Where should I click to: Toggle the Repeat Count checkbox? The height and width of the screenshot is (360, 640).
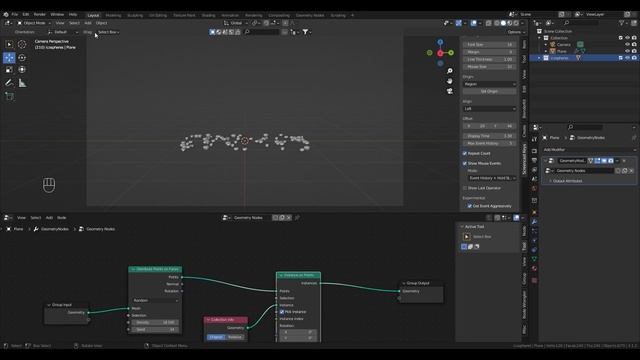(464, 153)
